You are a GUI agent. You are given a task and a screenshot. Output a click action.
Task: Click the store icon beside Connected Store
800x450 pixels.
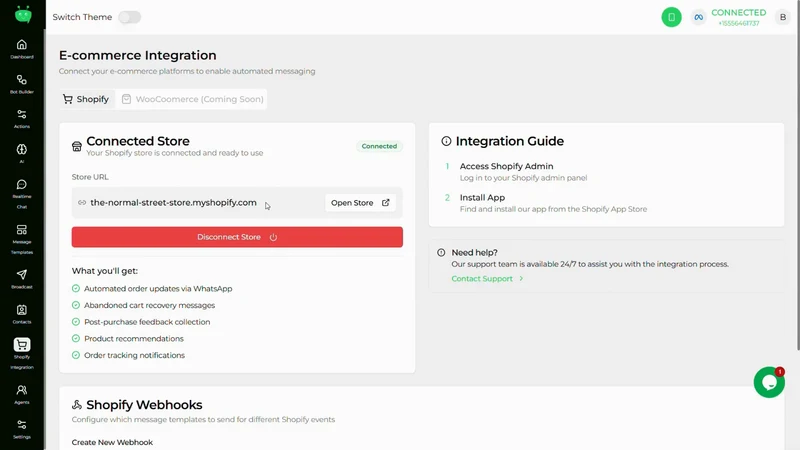77,146
